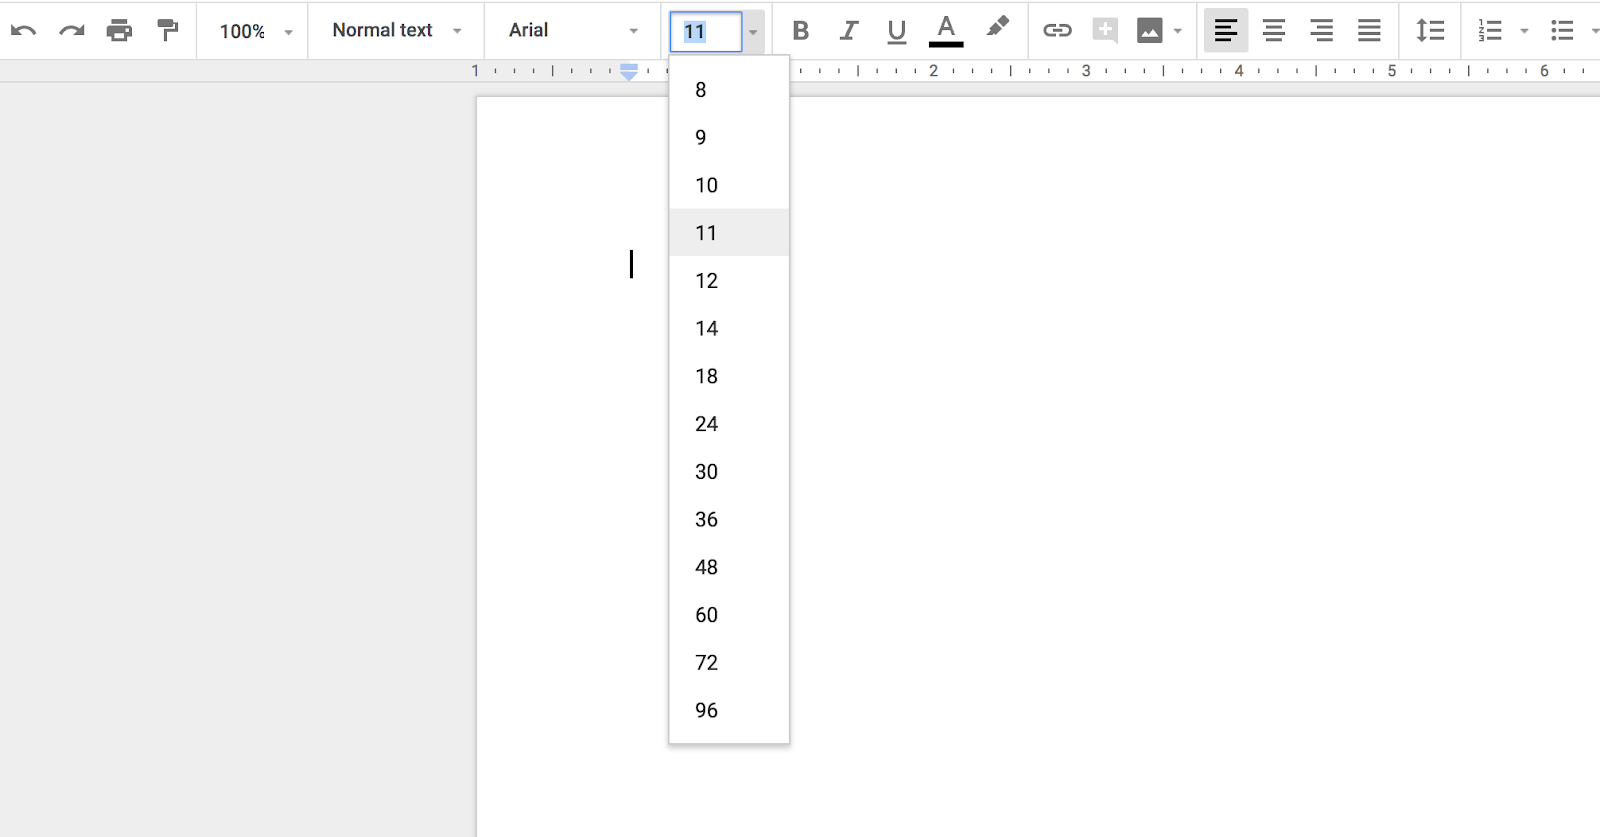The height and width of the screenshot is (837, 1600).
Task: Toggle Bold formatting
Action: pyautogui.click(x=800, y=31)
